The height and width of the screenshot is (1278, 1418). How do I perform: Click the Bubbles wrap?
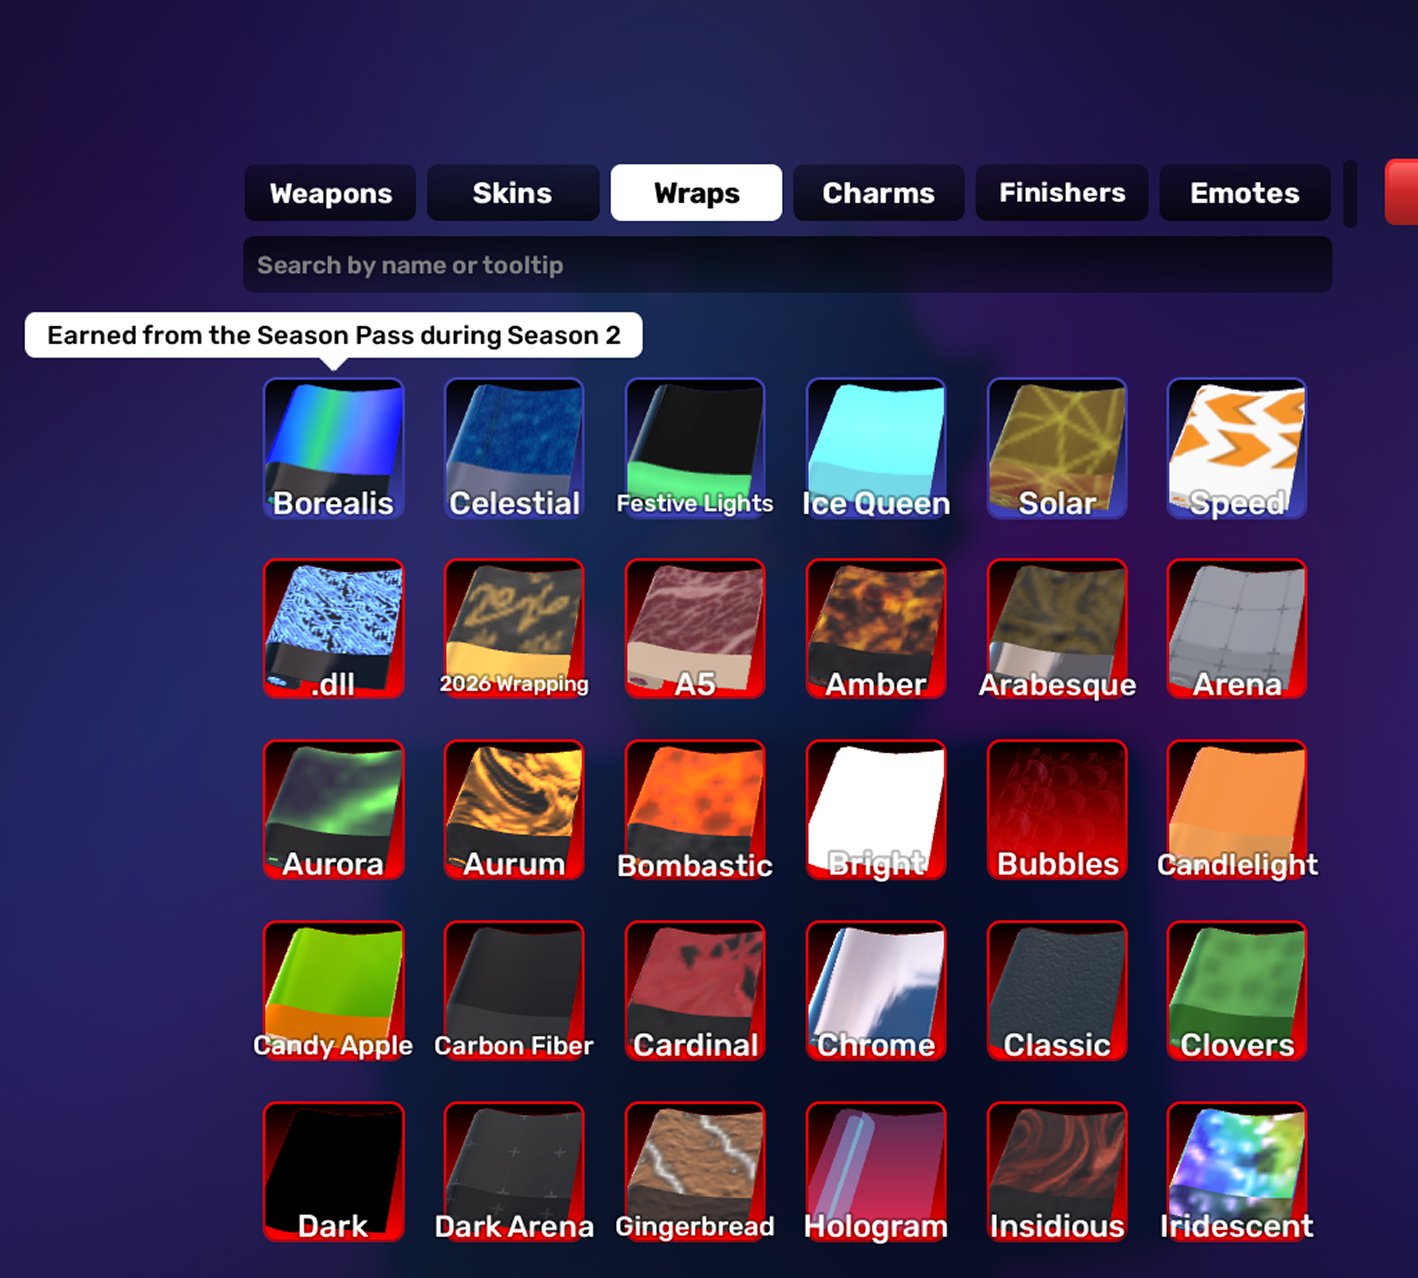pos(1057,810)
